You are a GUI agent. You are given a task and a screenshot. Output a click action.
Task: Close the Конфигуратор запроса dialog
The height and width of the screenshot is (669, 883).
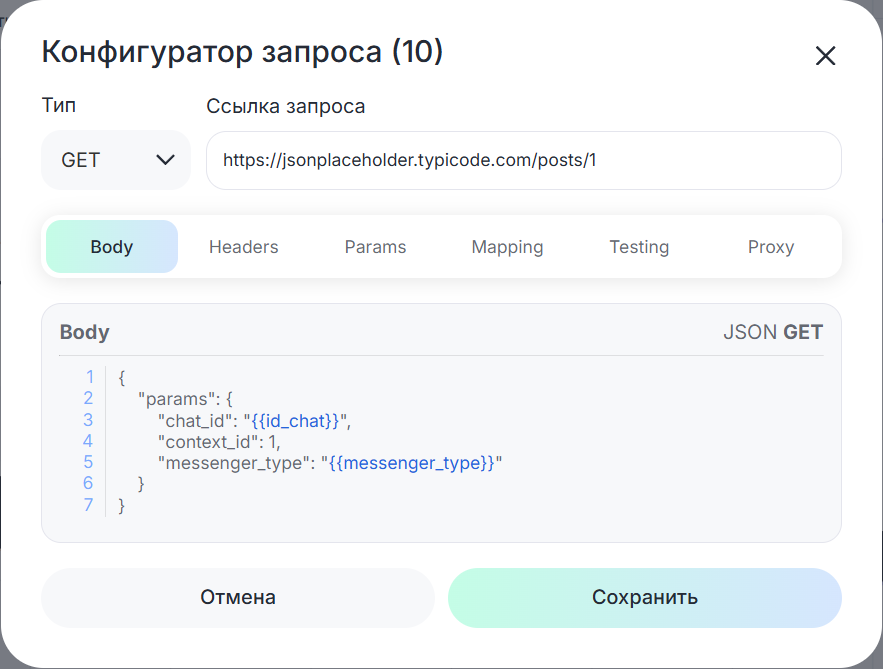click(x=825, y=56)
